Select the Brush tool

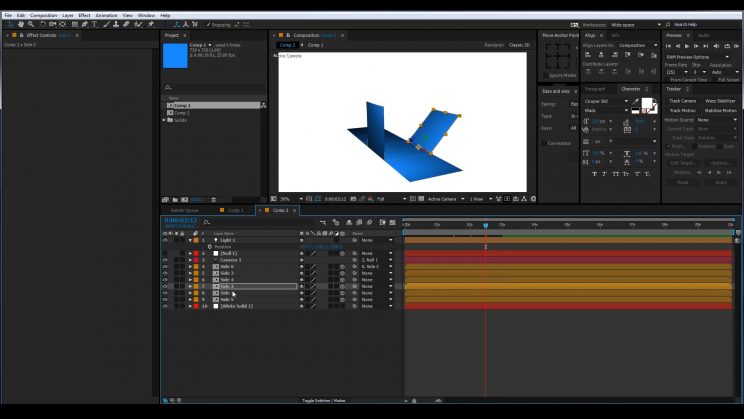(x=106, y=24)
